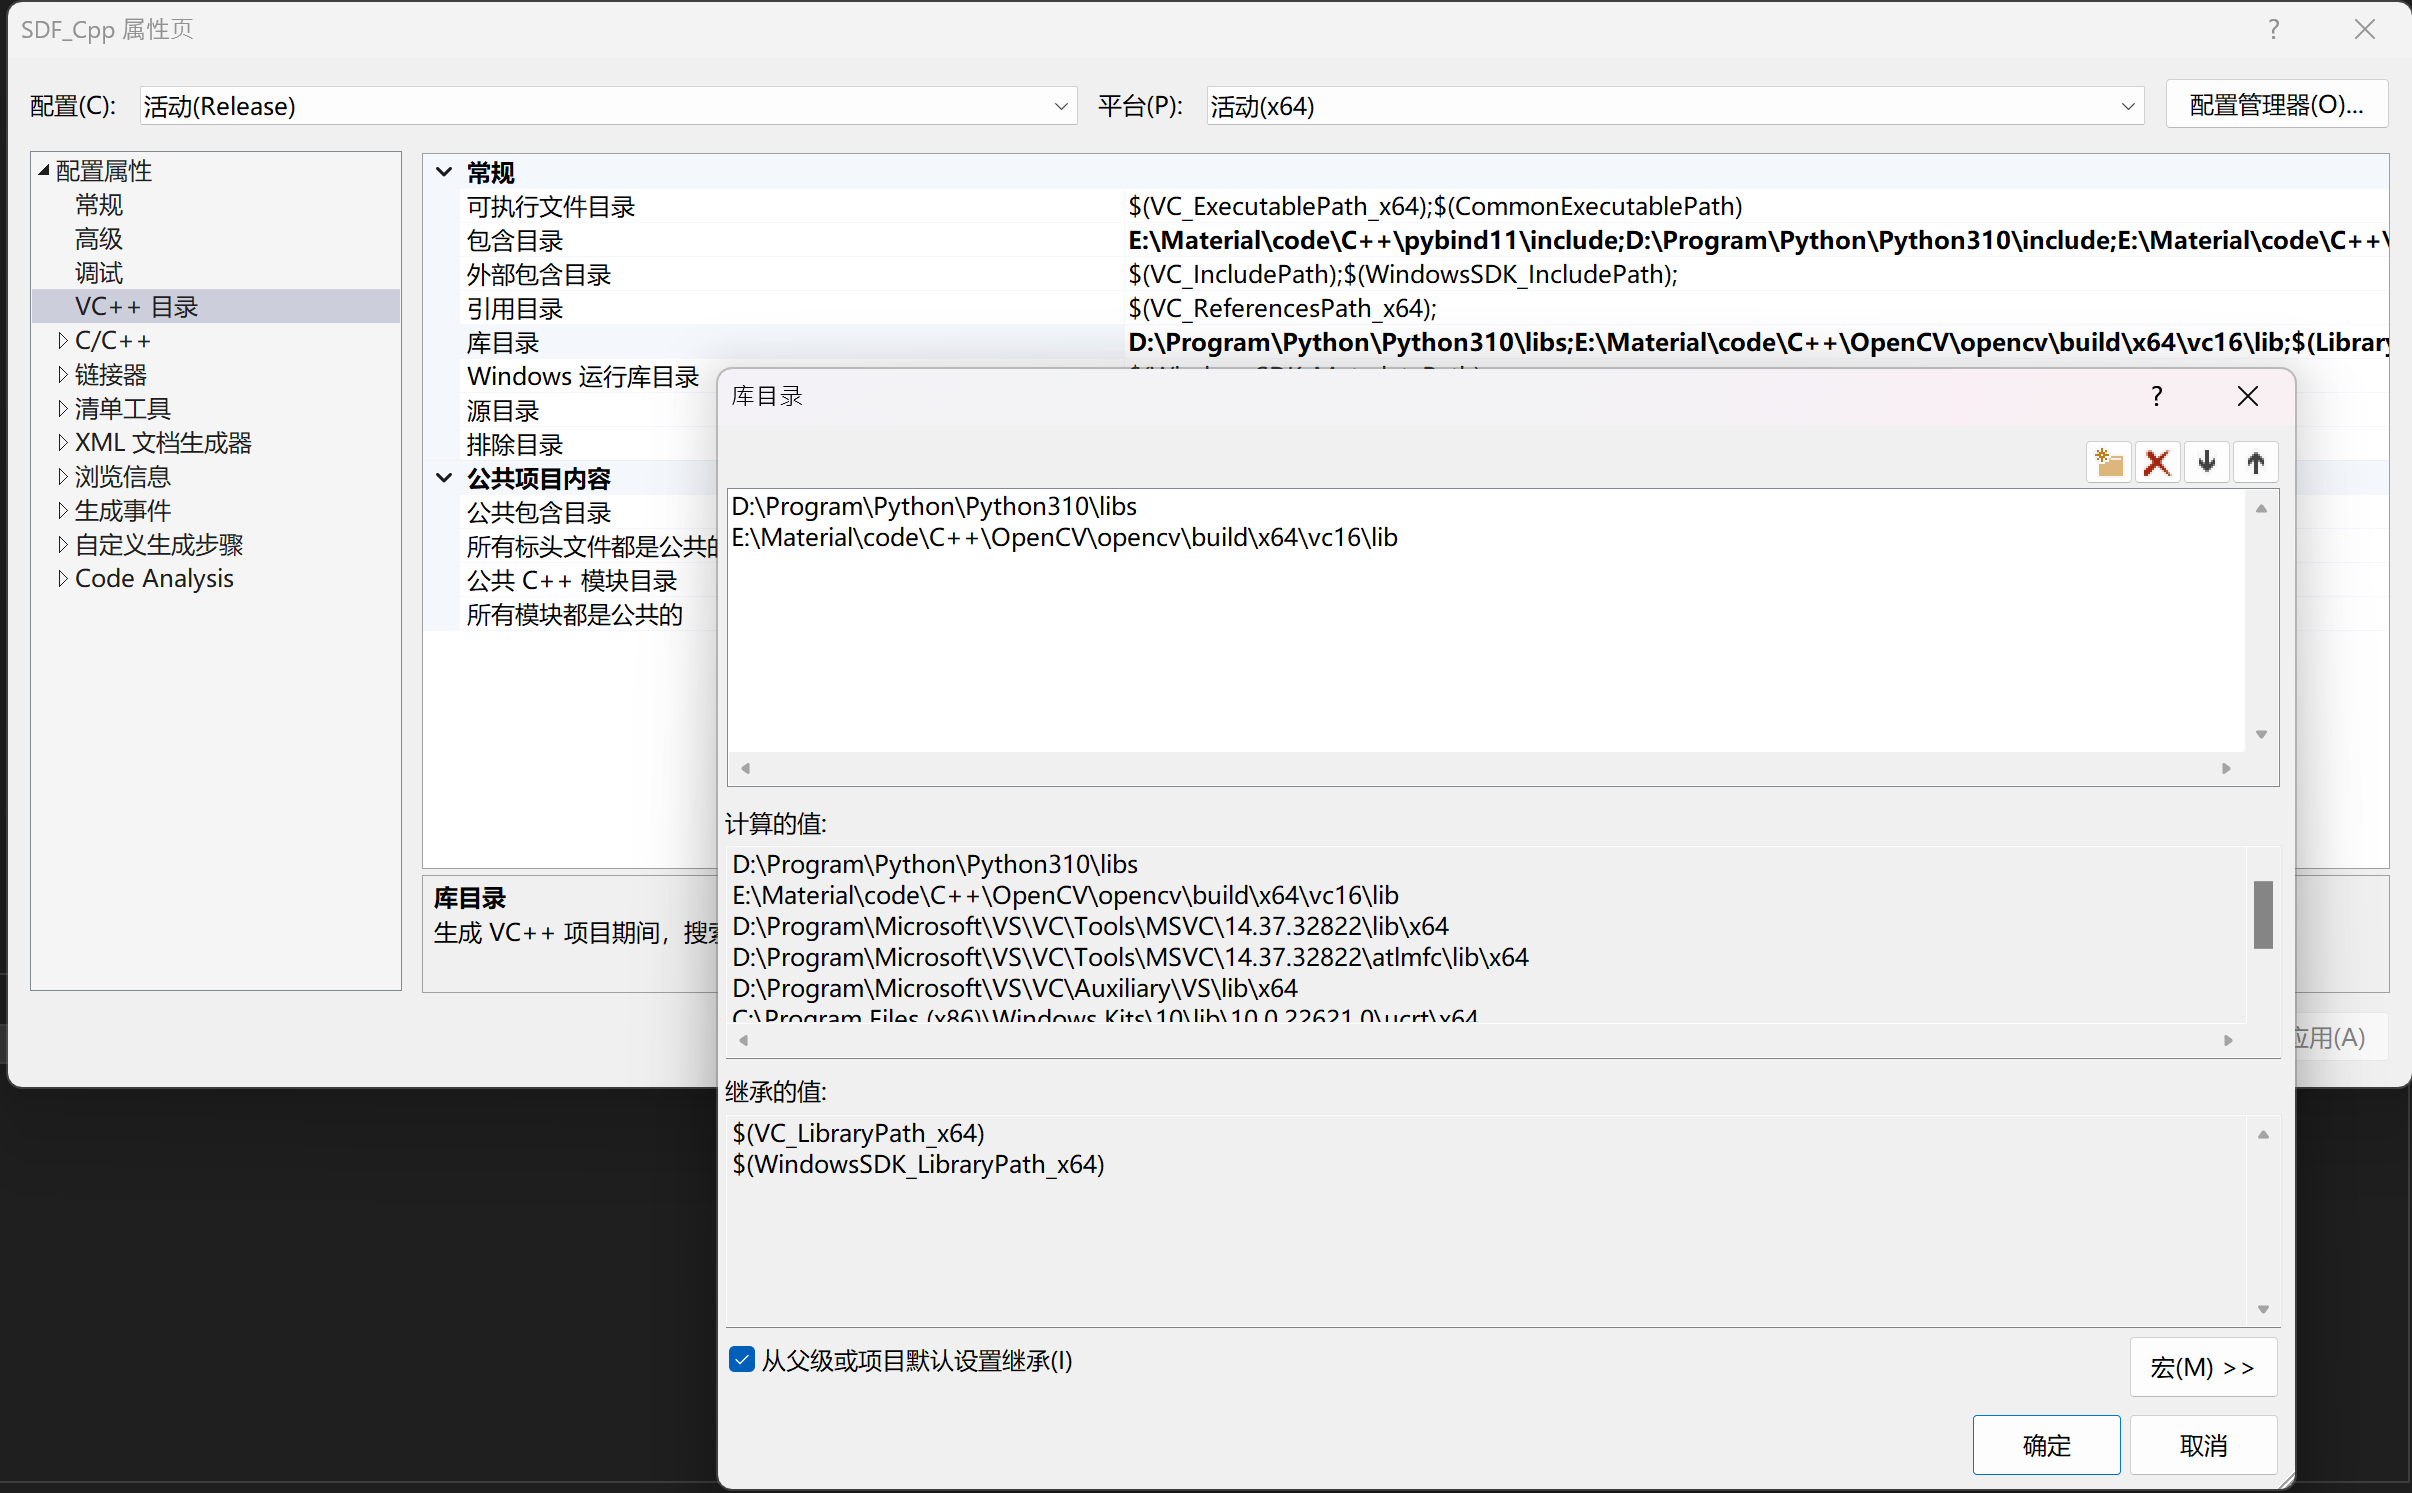
Task: Collapse the 常规 property group
Action: click(445, 172)
